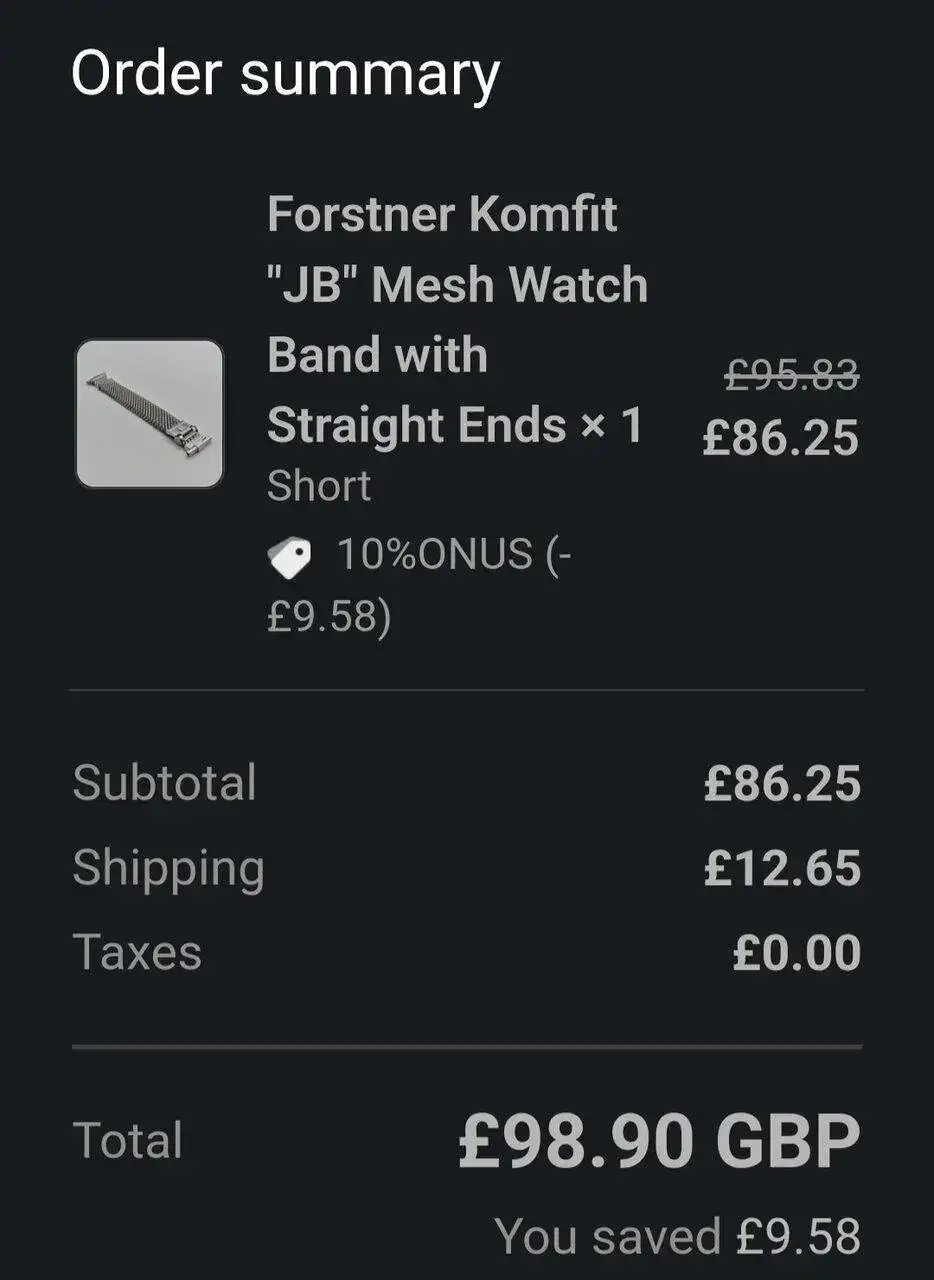Select the £0.00 taxes amount

coord(796,953)
